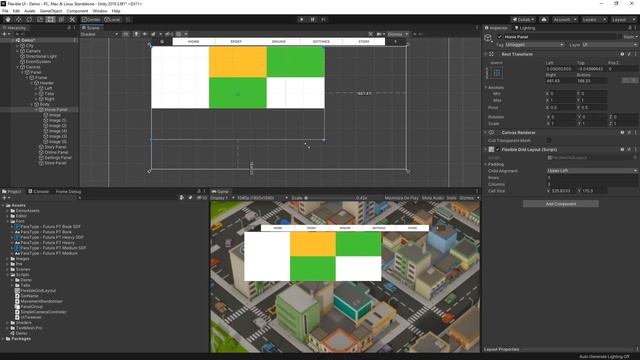
Task: Click the add (+) button in Project panel
Action: (4, 198)
